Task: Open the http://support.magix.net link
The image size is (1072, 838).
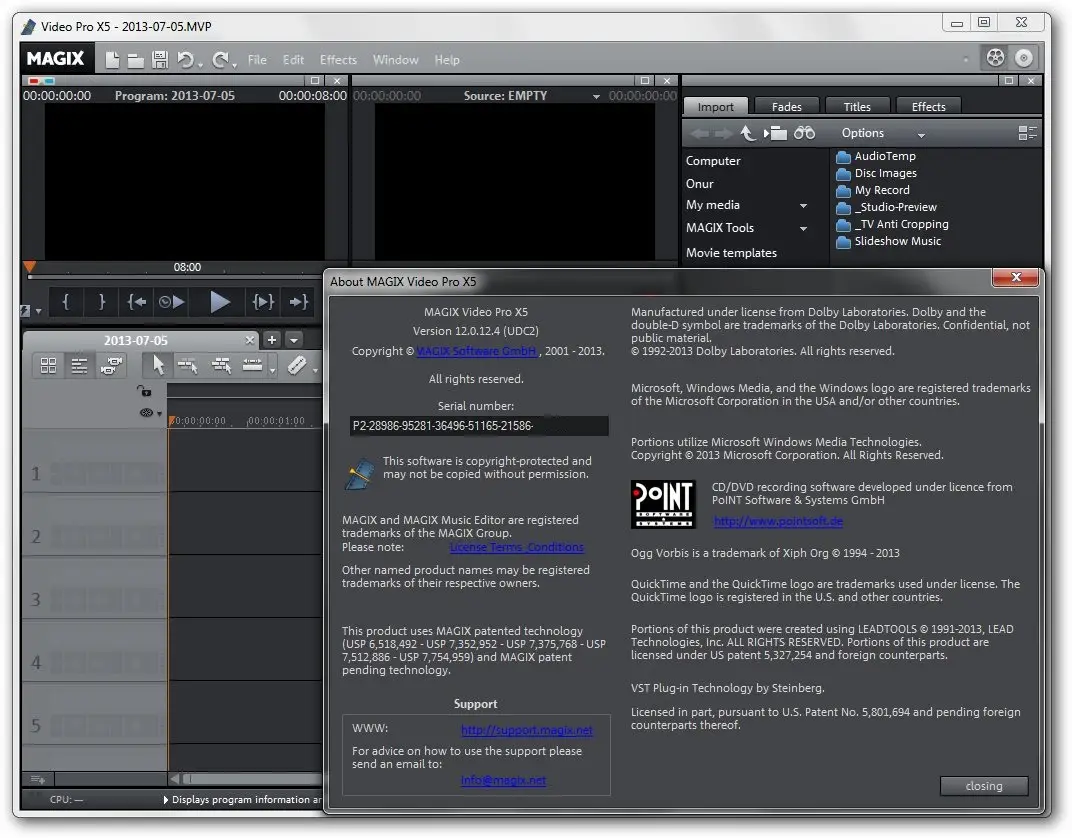Action: pyautogui.click(x=526, y=730)
